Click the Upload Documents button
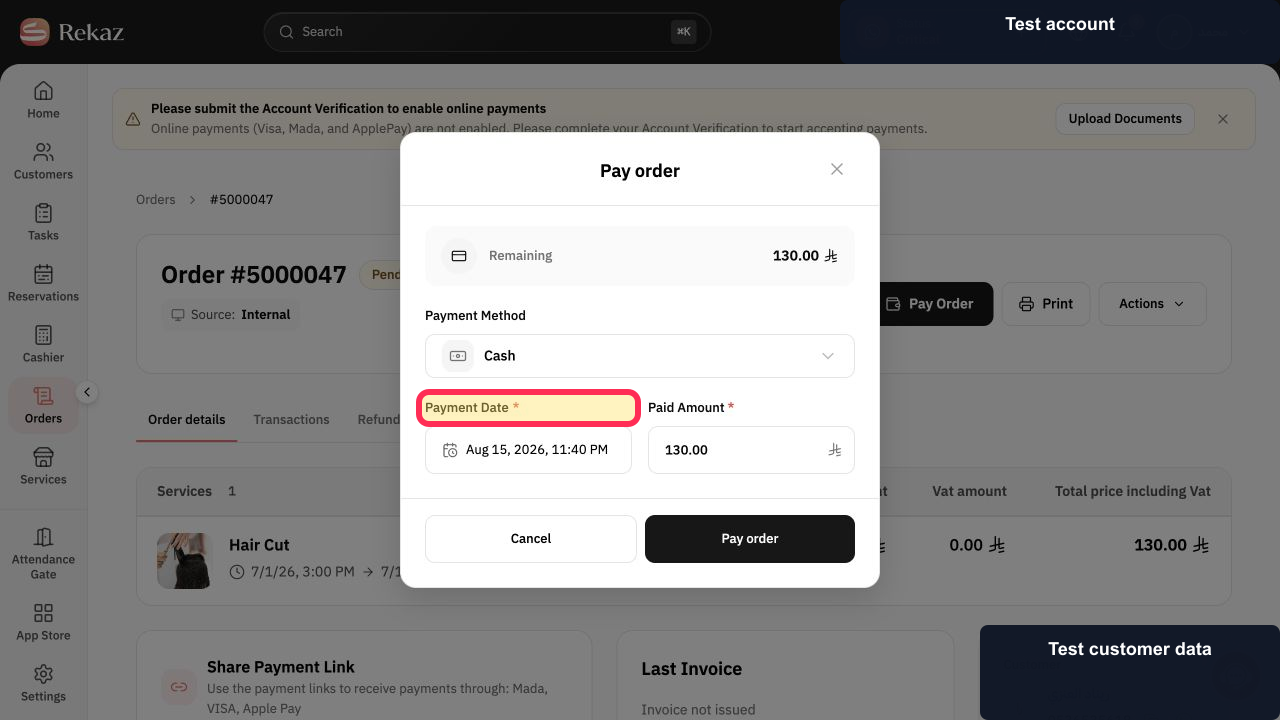Screen dimensions: 1280x720 pyautogui.click(x=1125, y=118)
